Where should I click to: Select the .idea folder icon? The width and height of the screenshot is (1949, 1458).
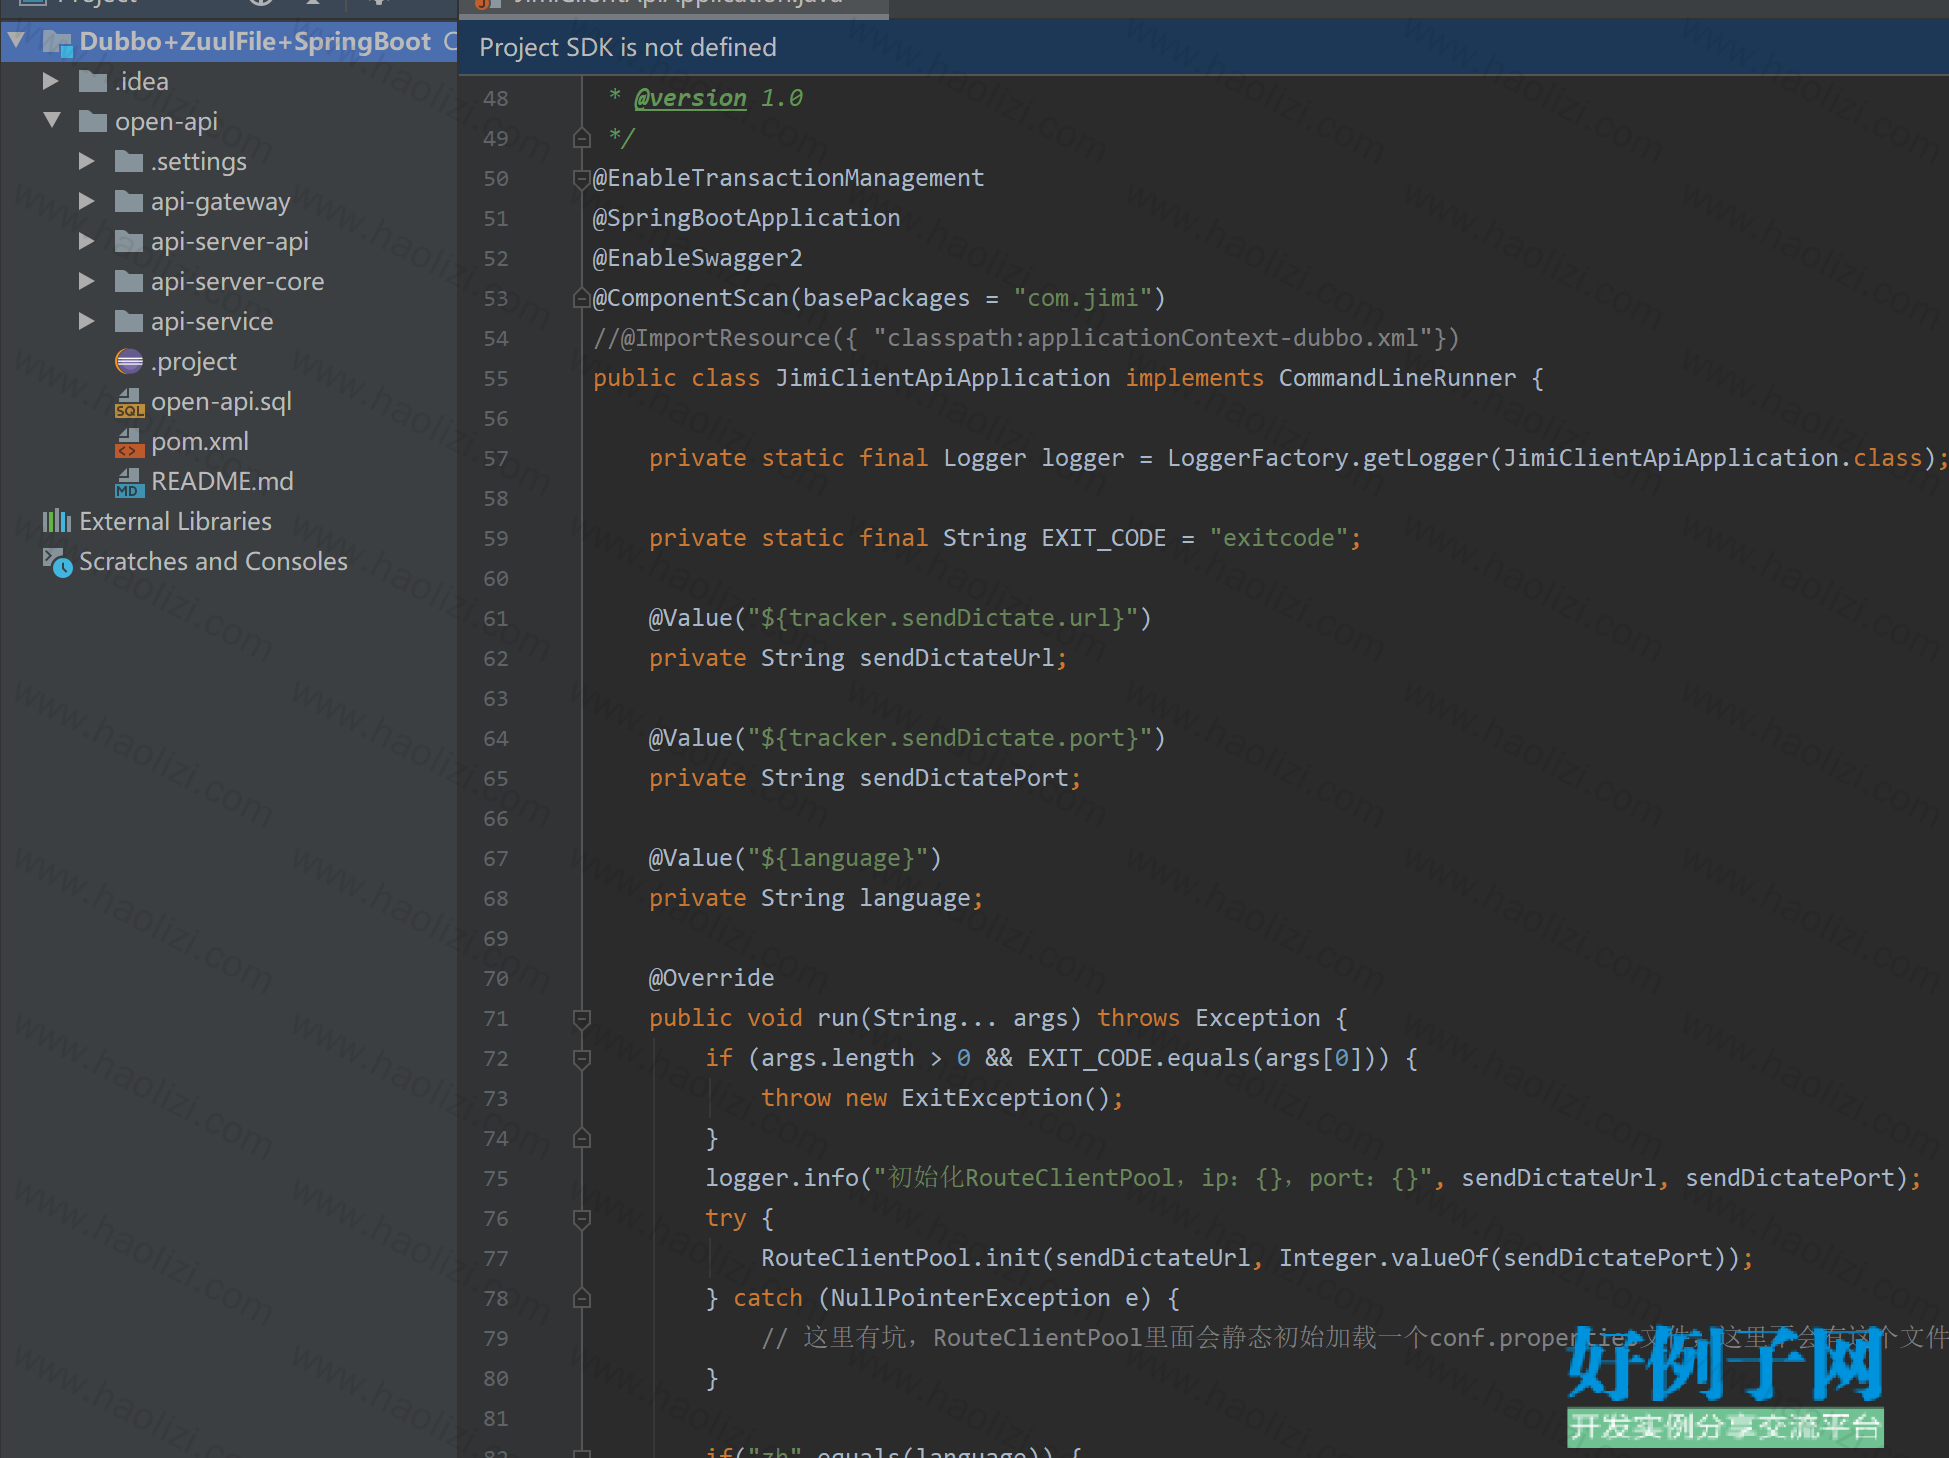[93, 81]
